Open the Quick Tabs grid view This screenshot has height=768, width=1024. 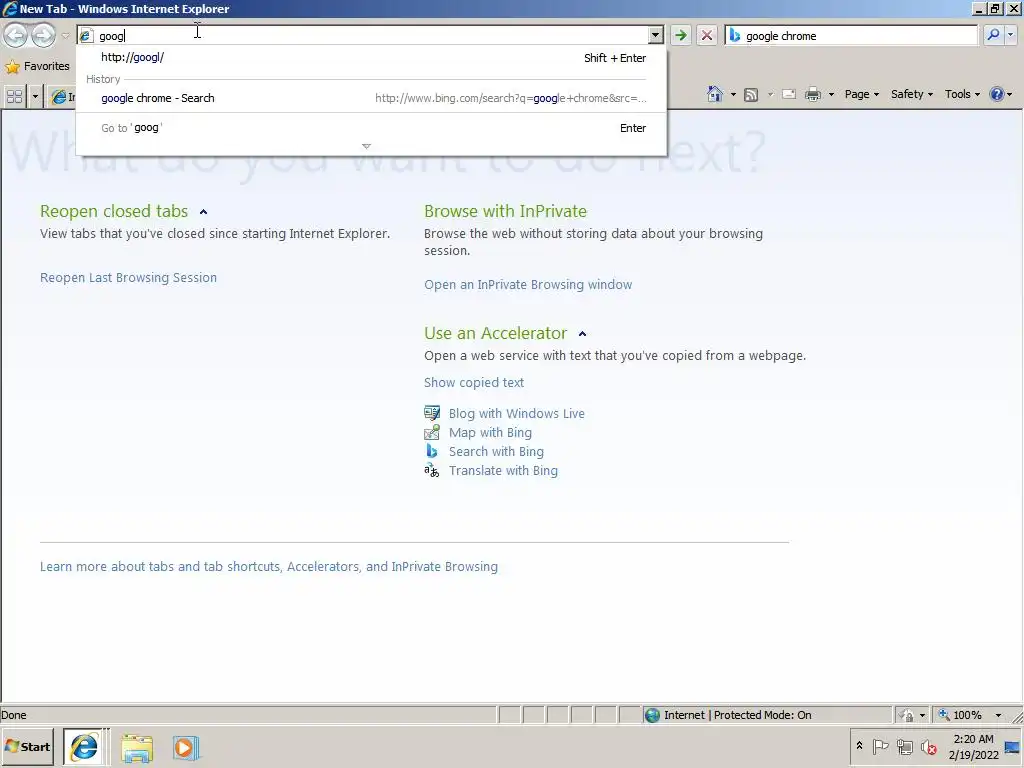click(x=14, y=97)
